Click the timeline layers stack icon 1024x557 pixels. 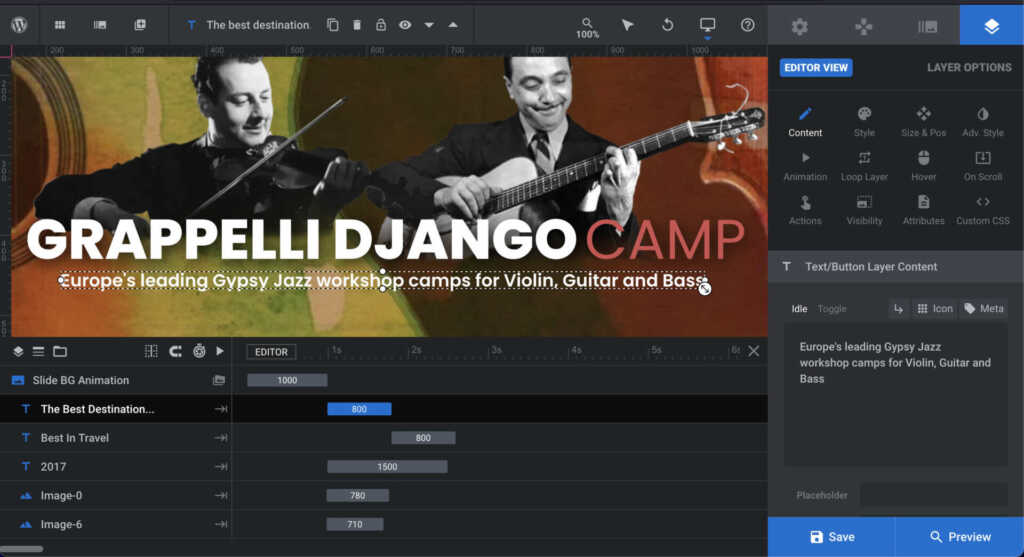point(18,351)
